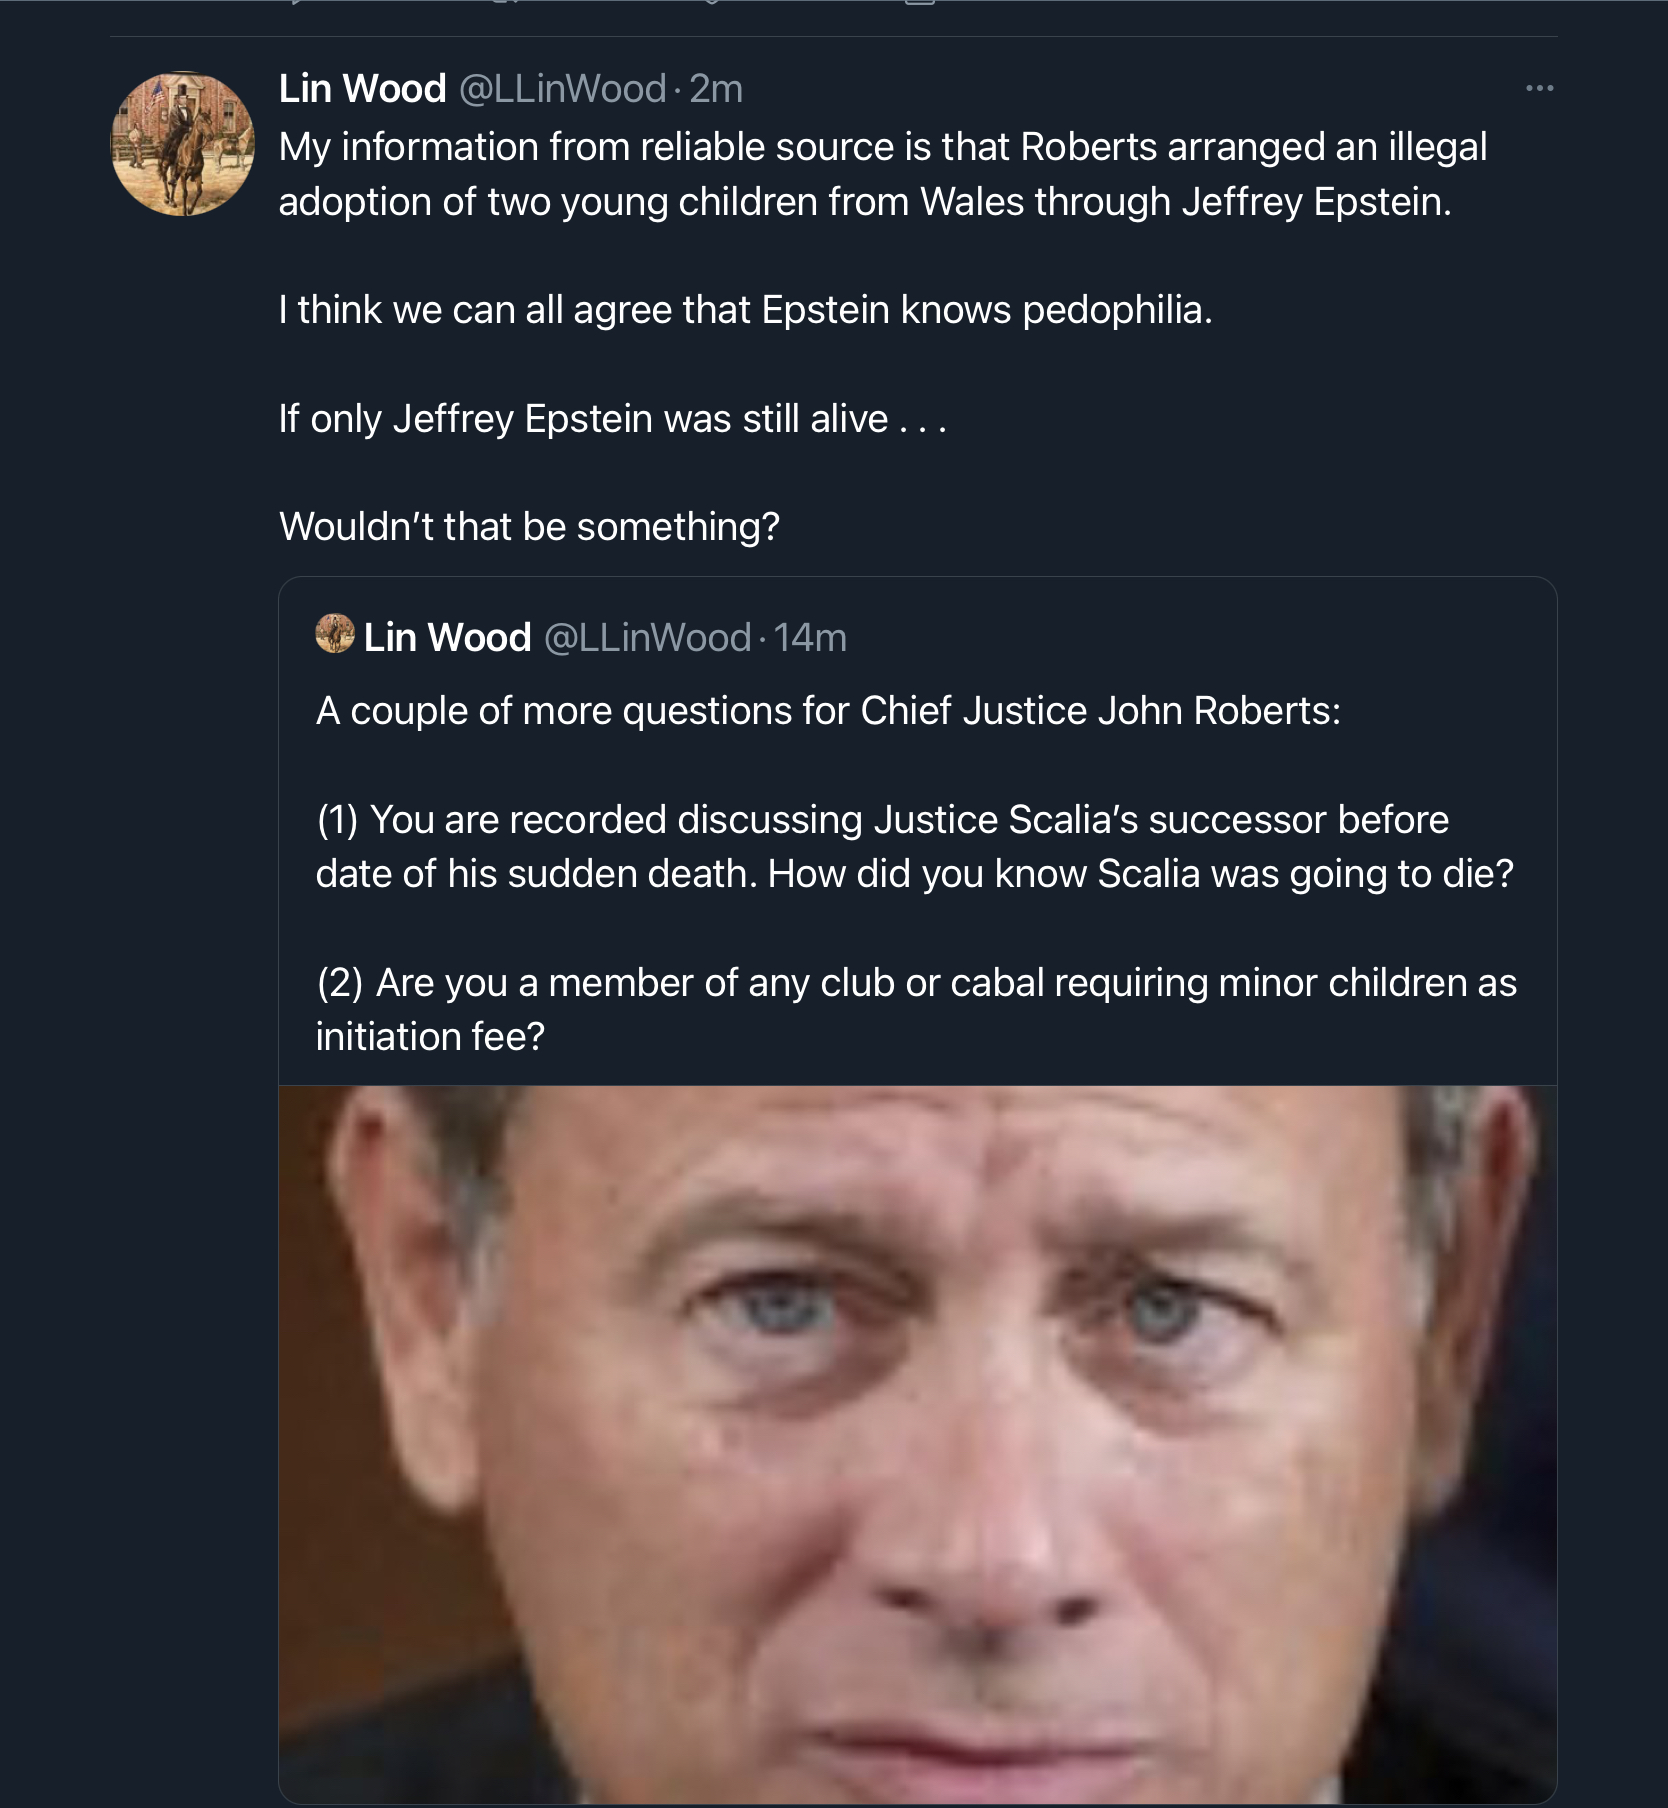1668x1808 pixels.
Task: Click the line starting 'My information from reliable source'
Action: (x=882, y=147)
